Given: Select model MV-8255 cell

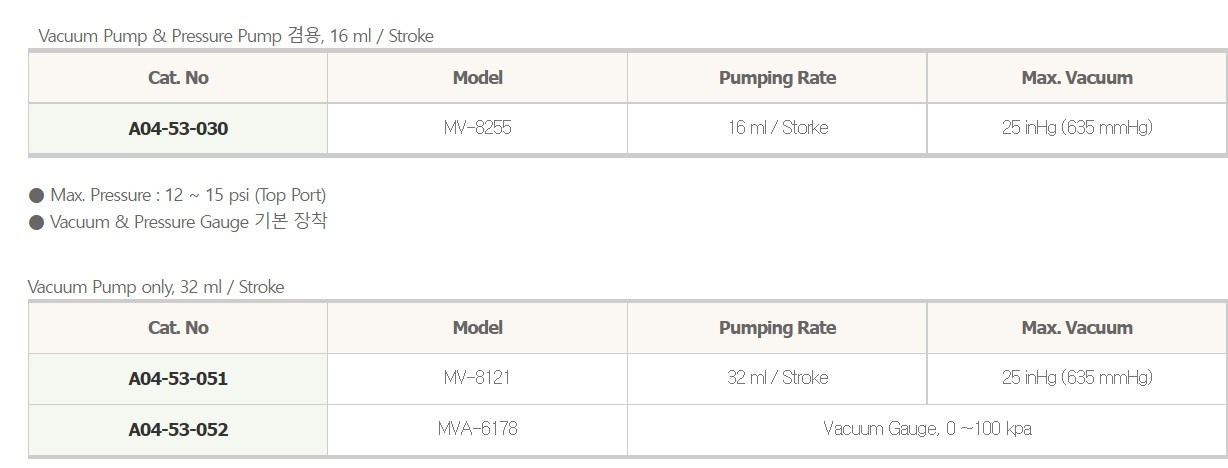Looking at the screenshot, I should point(477,128).
